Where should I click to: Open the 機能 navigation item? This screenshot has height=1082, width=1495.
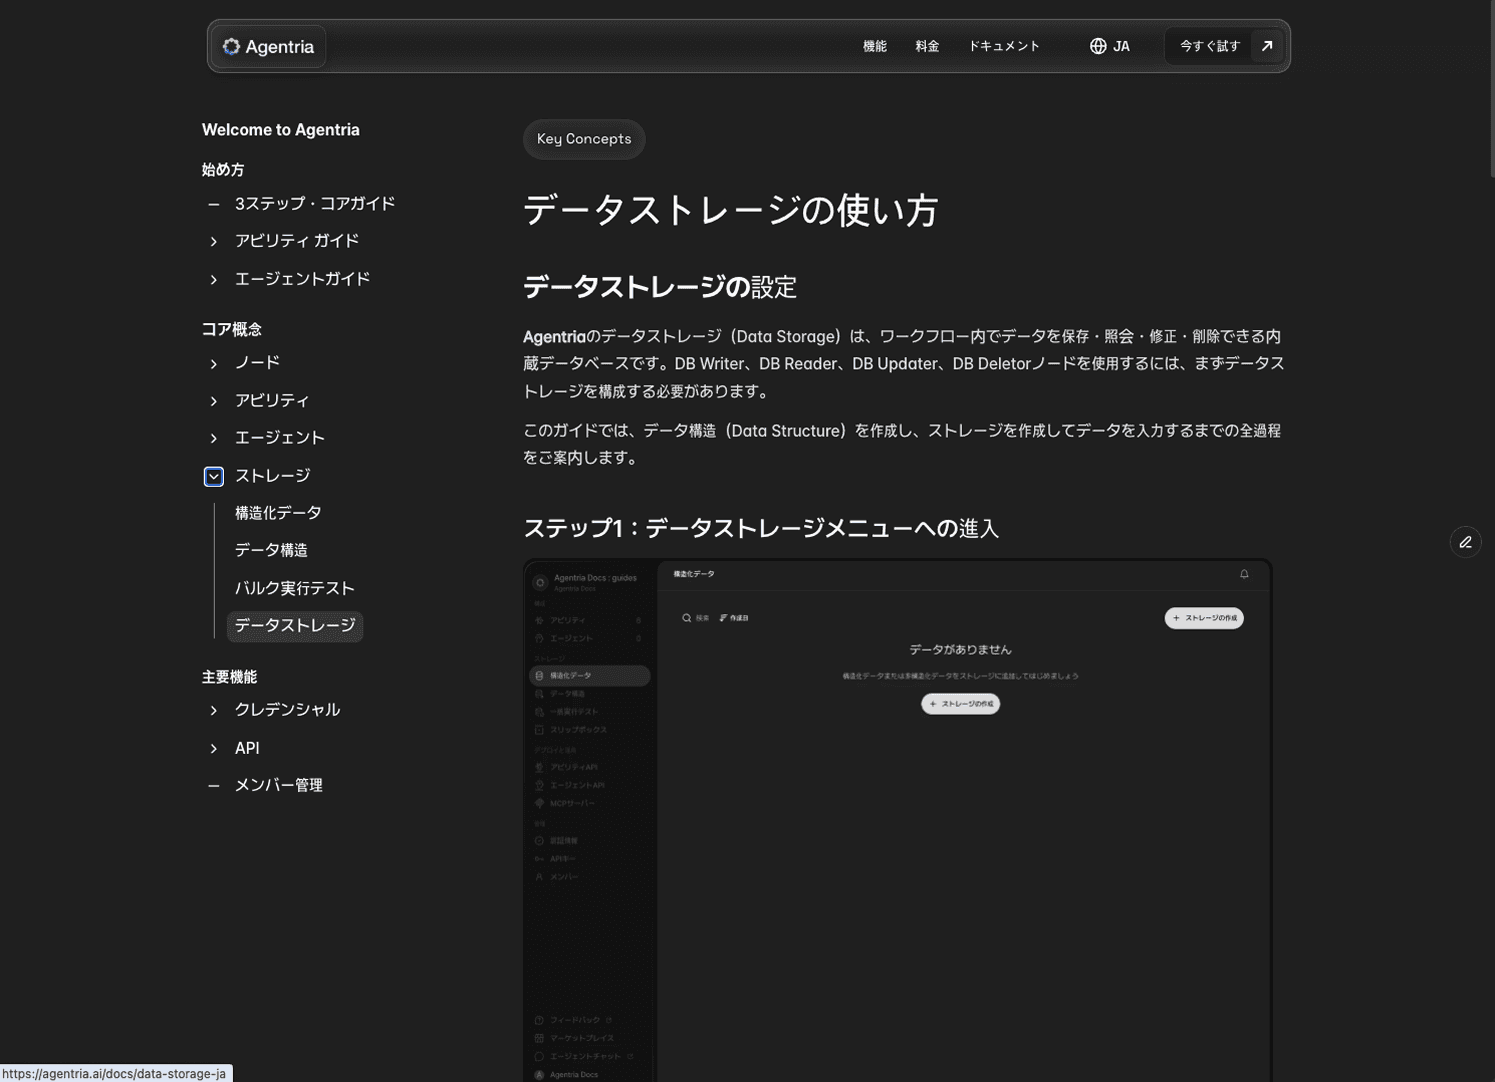pyautogui.click(x=875, y=46)
